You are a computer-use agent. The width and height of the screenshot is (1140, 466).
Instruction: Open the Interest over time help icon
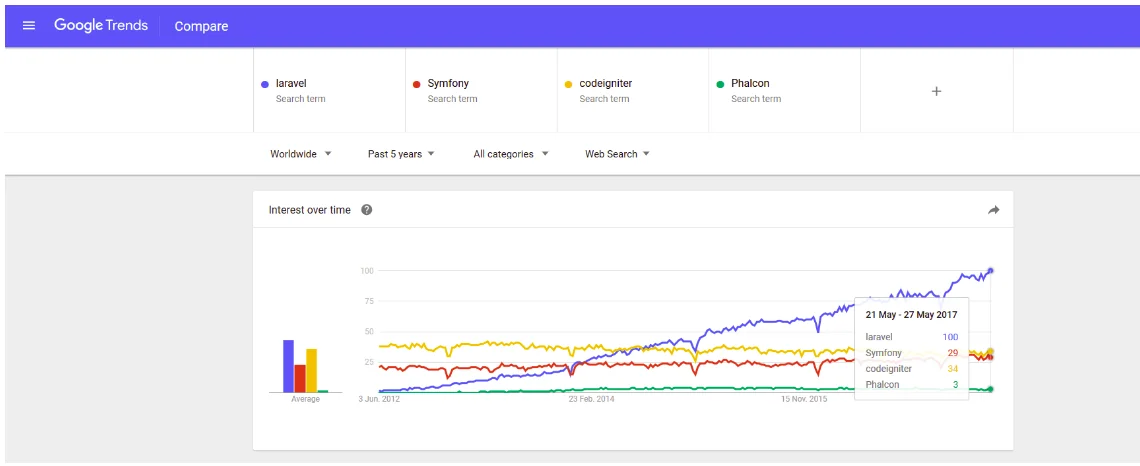coord(367,210)
